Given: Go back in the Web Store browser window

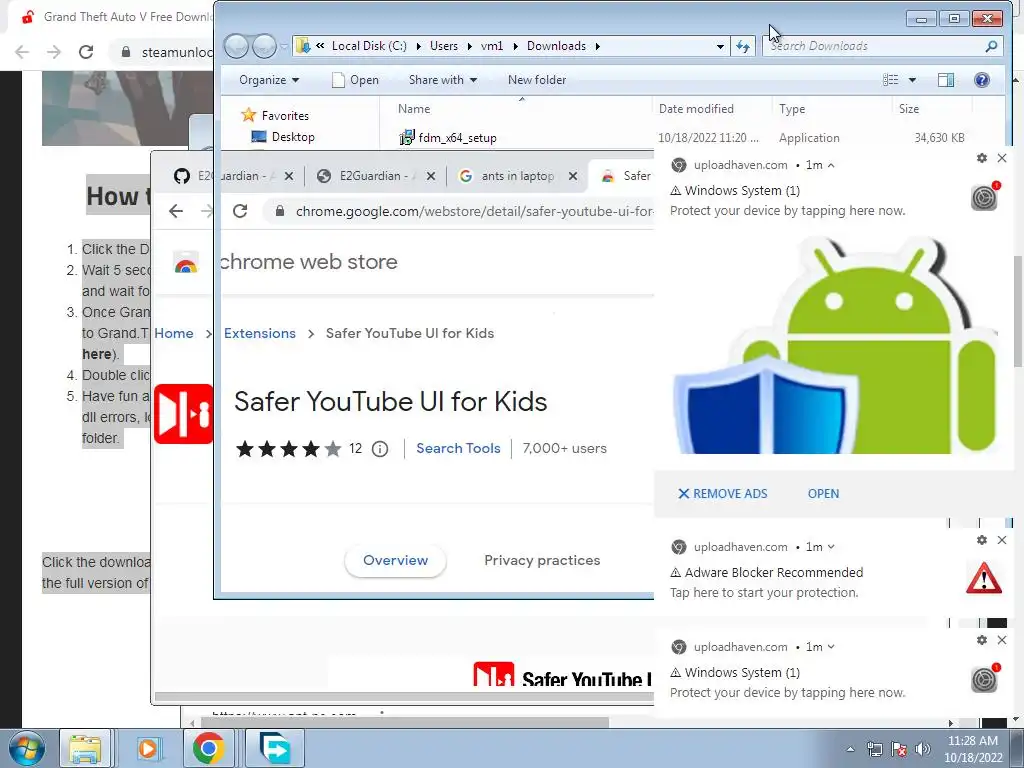Looking at the screenshot, I should (176, 211).
